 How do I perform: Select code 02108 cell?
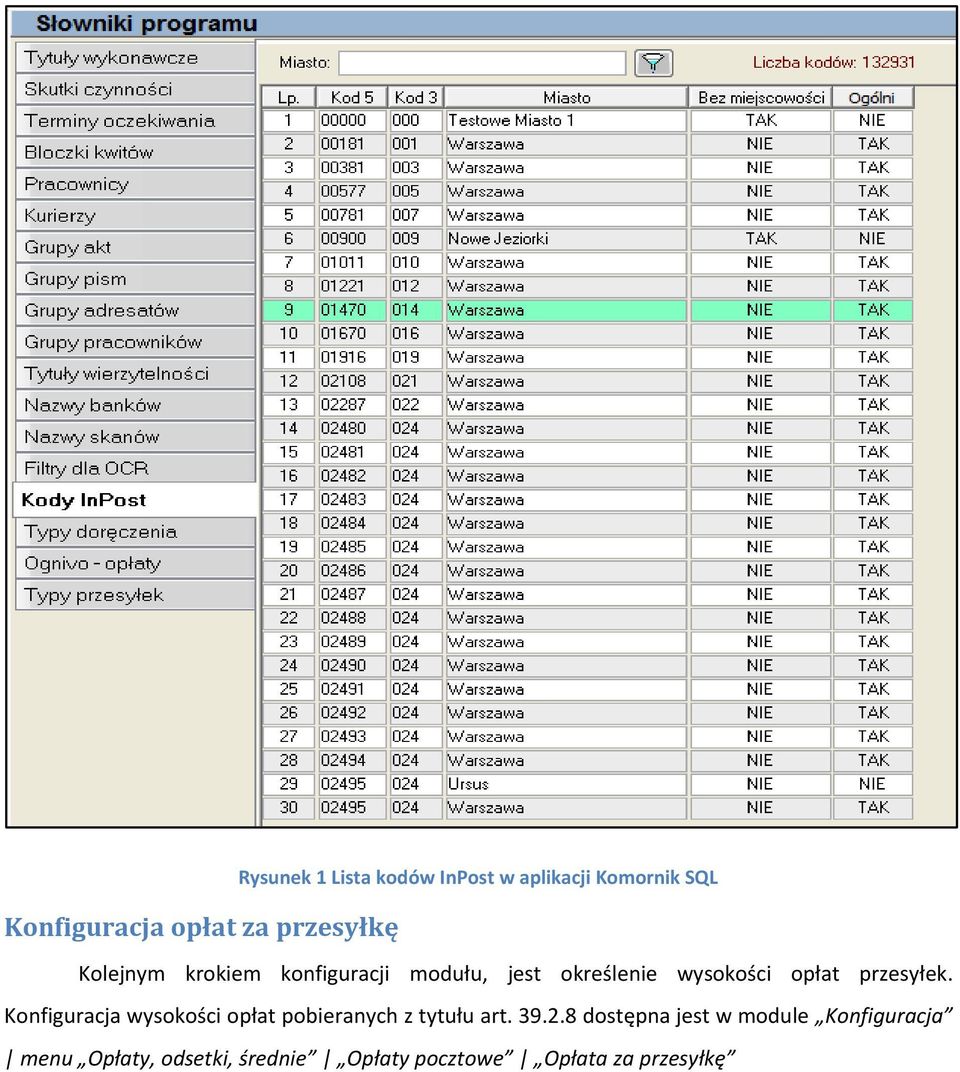tap(352, 381)
